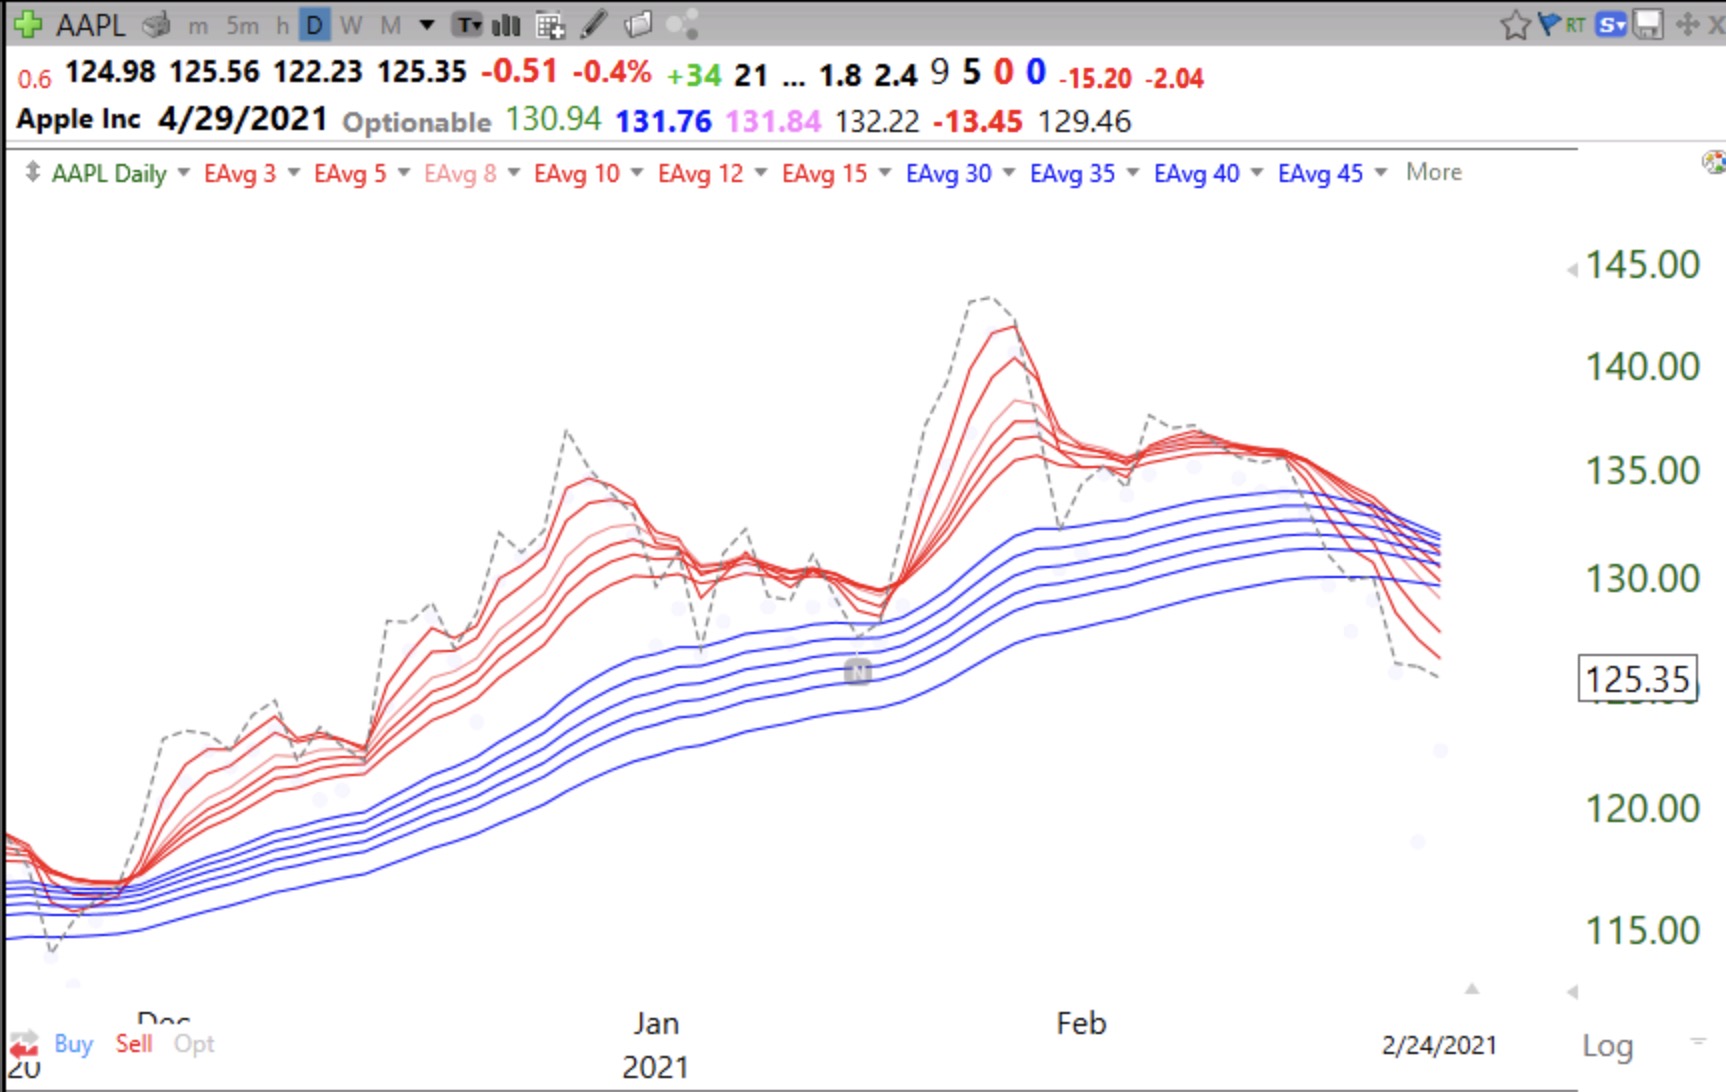Screen dimensions: 1726x1092
Task: Click the scale arrow below 115.00
Action: [x=1572, y=992]
